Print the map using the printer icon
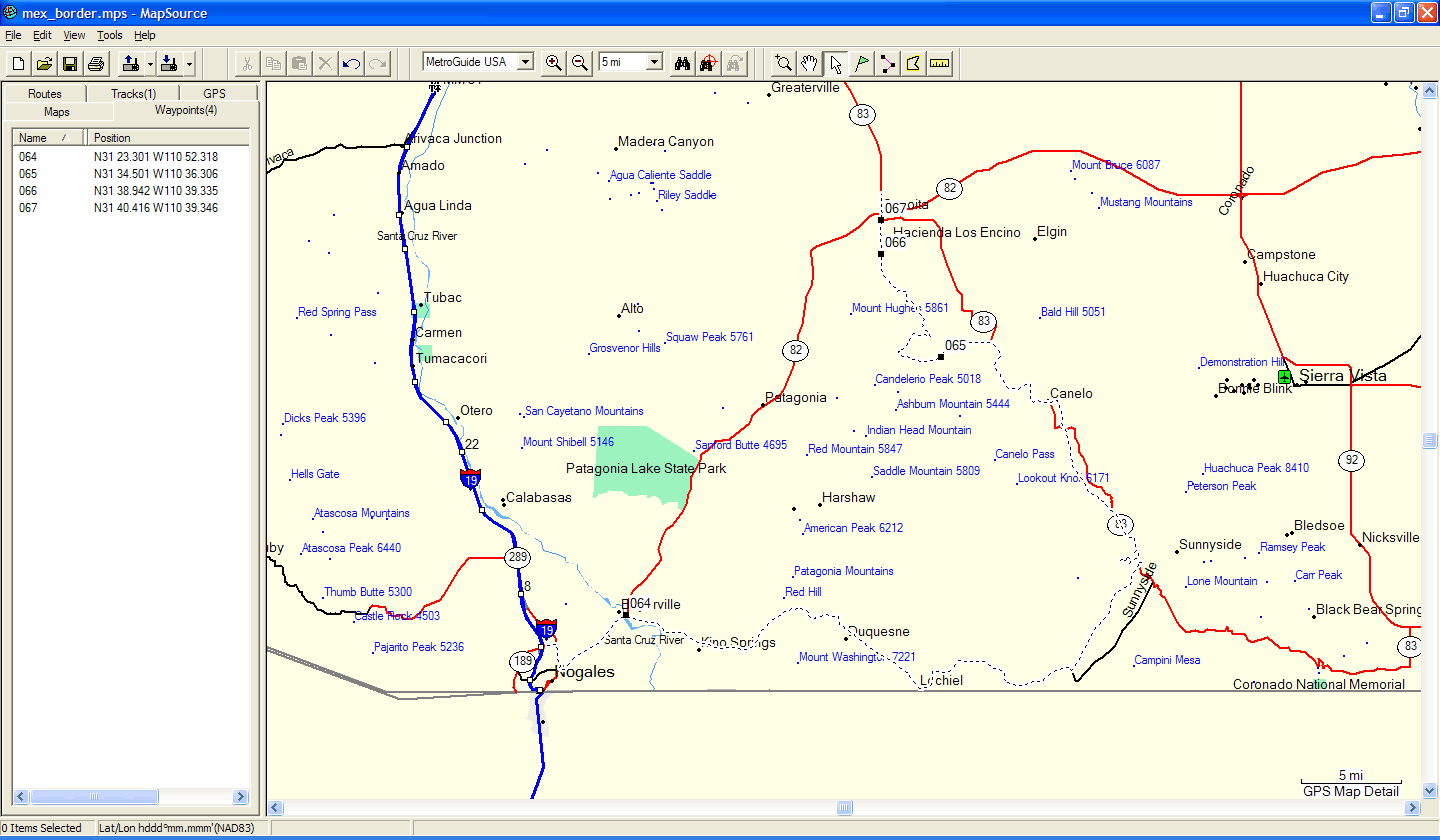 [x=96, y=64]
